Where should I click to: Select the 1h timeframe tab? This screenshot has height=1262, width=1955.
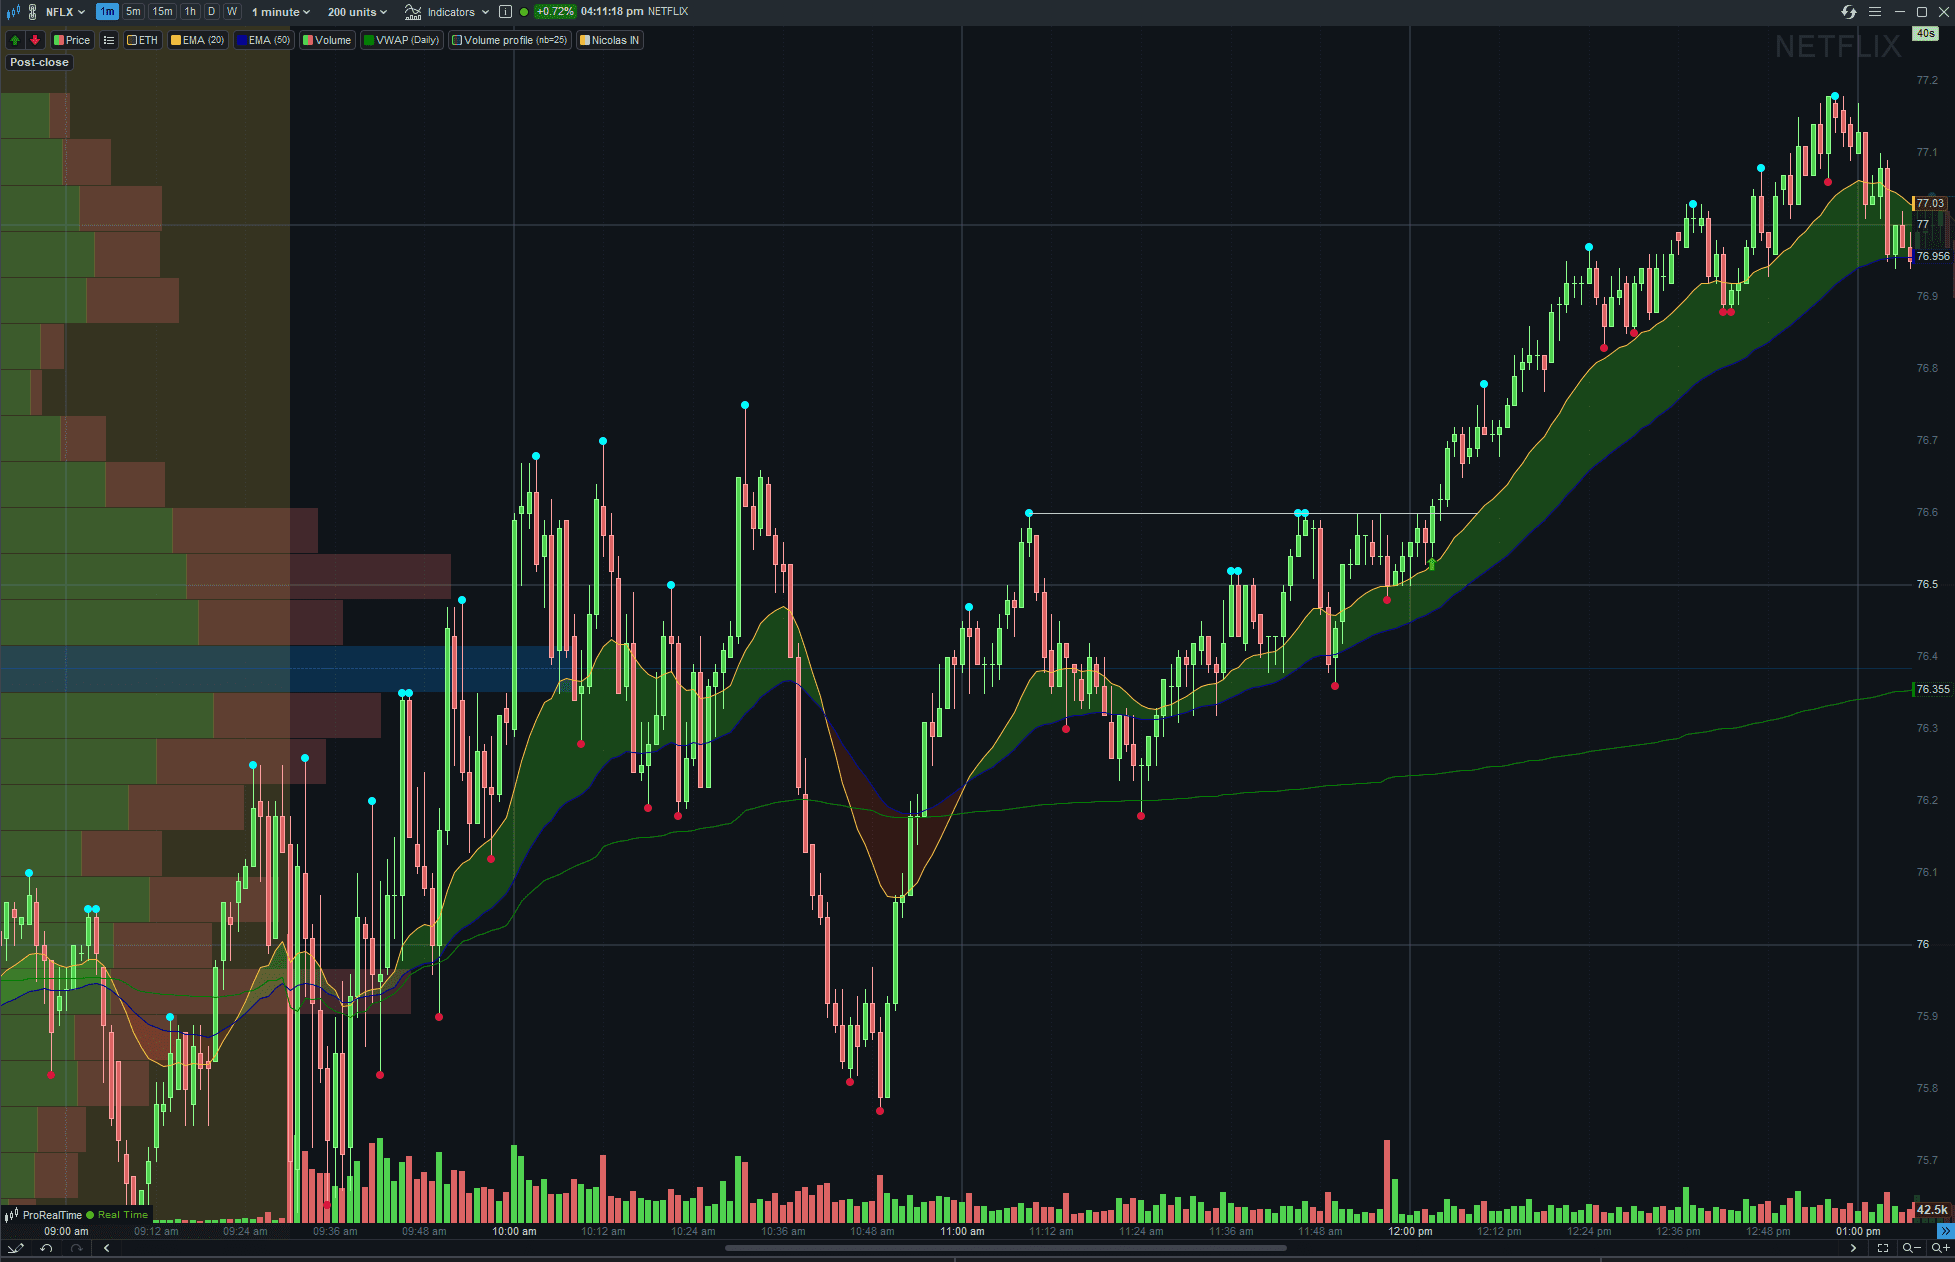pos(190,12)
